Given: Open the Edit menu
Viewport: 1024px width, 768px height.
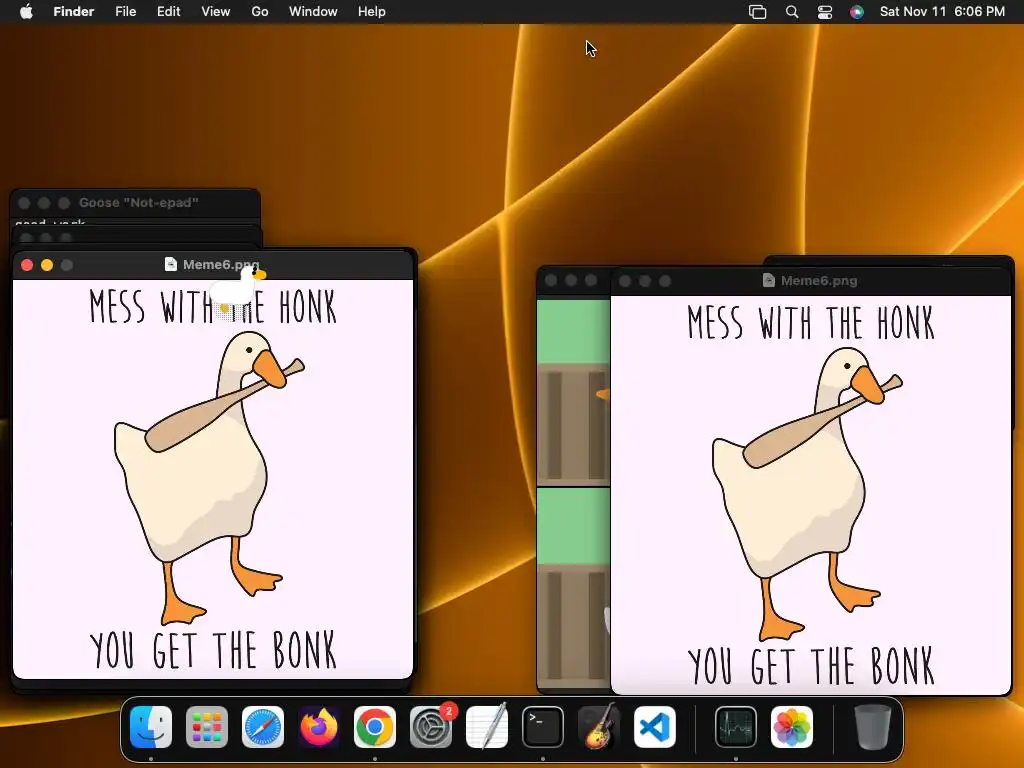Looking at the screenshot, I should click(168, 12).
